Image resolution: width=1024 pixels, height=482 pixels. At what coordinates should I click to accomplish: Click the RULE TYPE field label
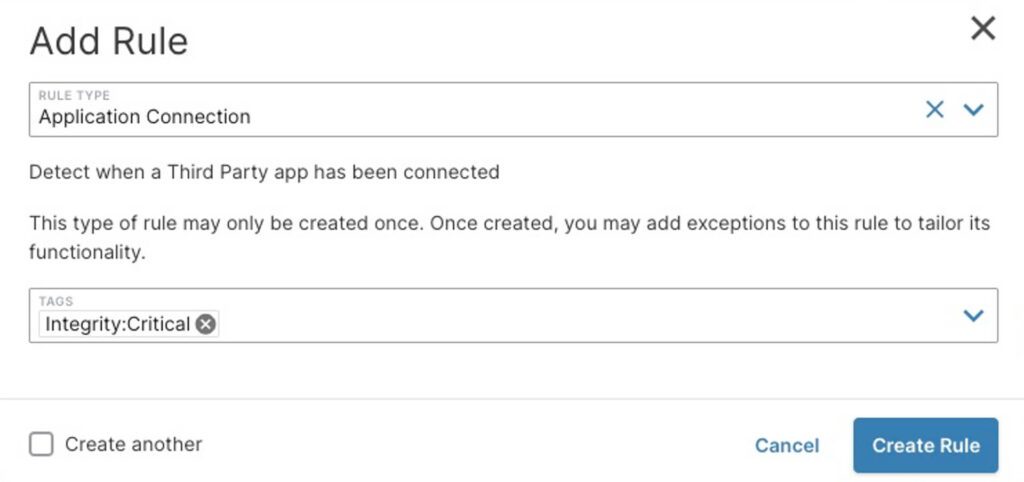[x=73, y=96]
